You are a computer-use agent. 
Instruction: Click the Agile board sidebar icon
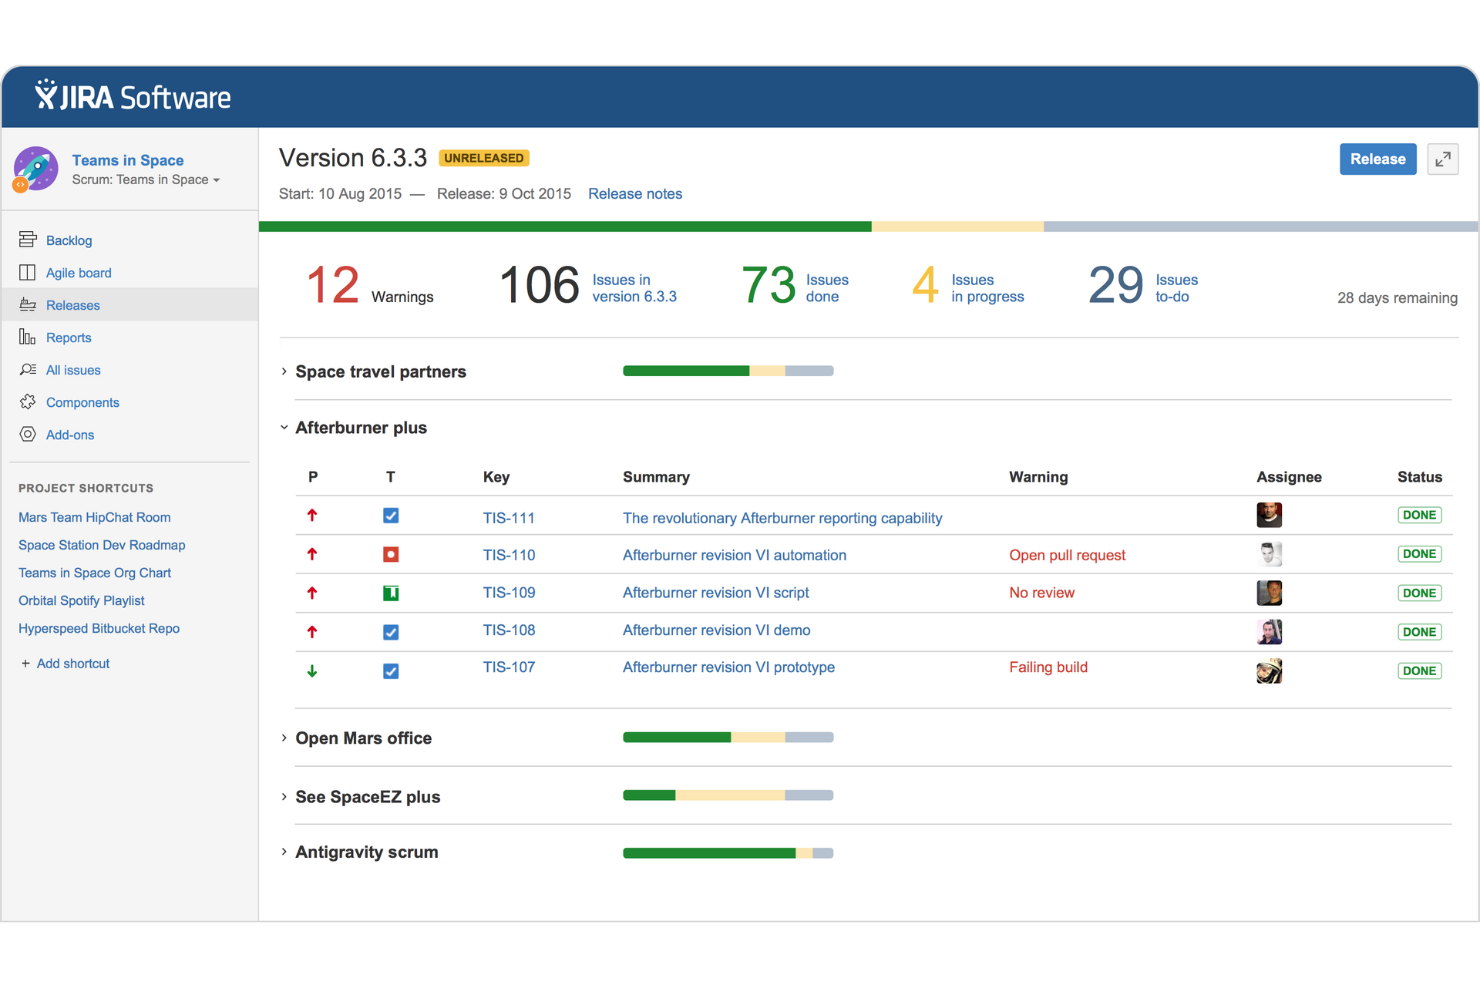pos(28,272)
